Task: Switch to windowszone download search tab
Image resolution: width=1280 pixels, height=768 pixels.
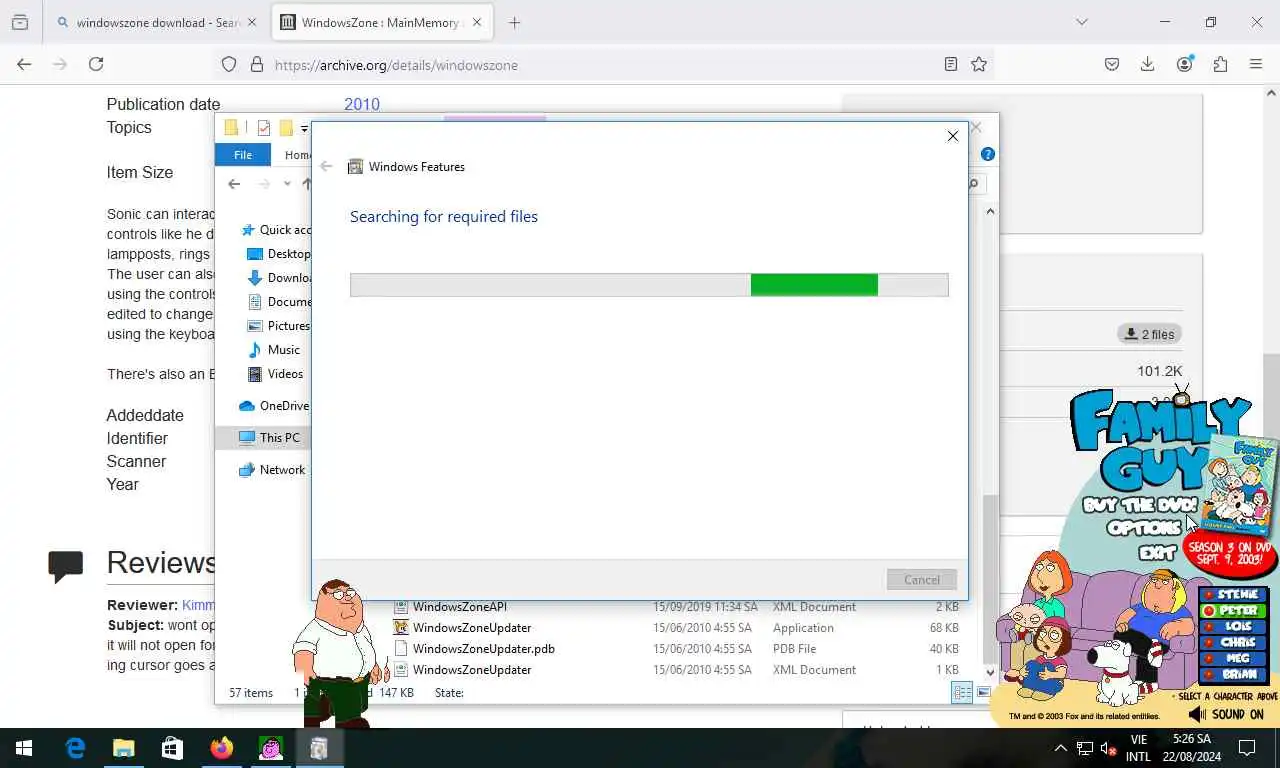Action: 157,22
